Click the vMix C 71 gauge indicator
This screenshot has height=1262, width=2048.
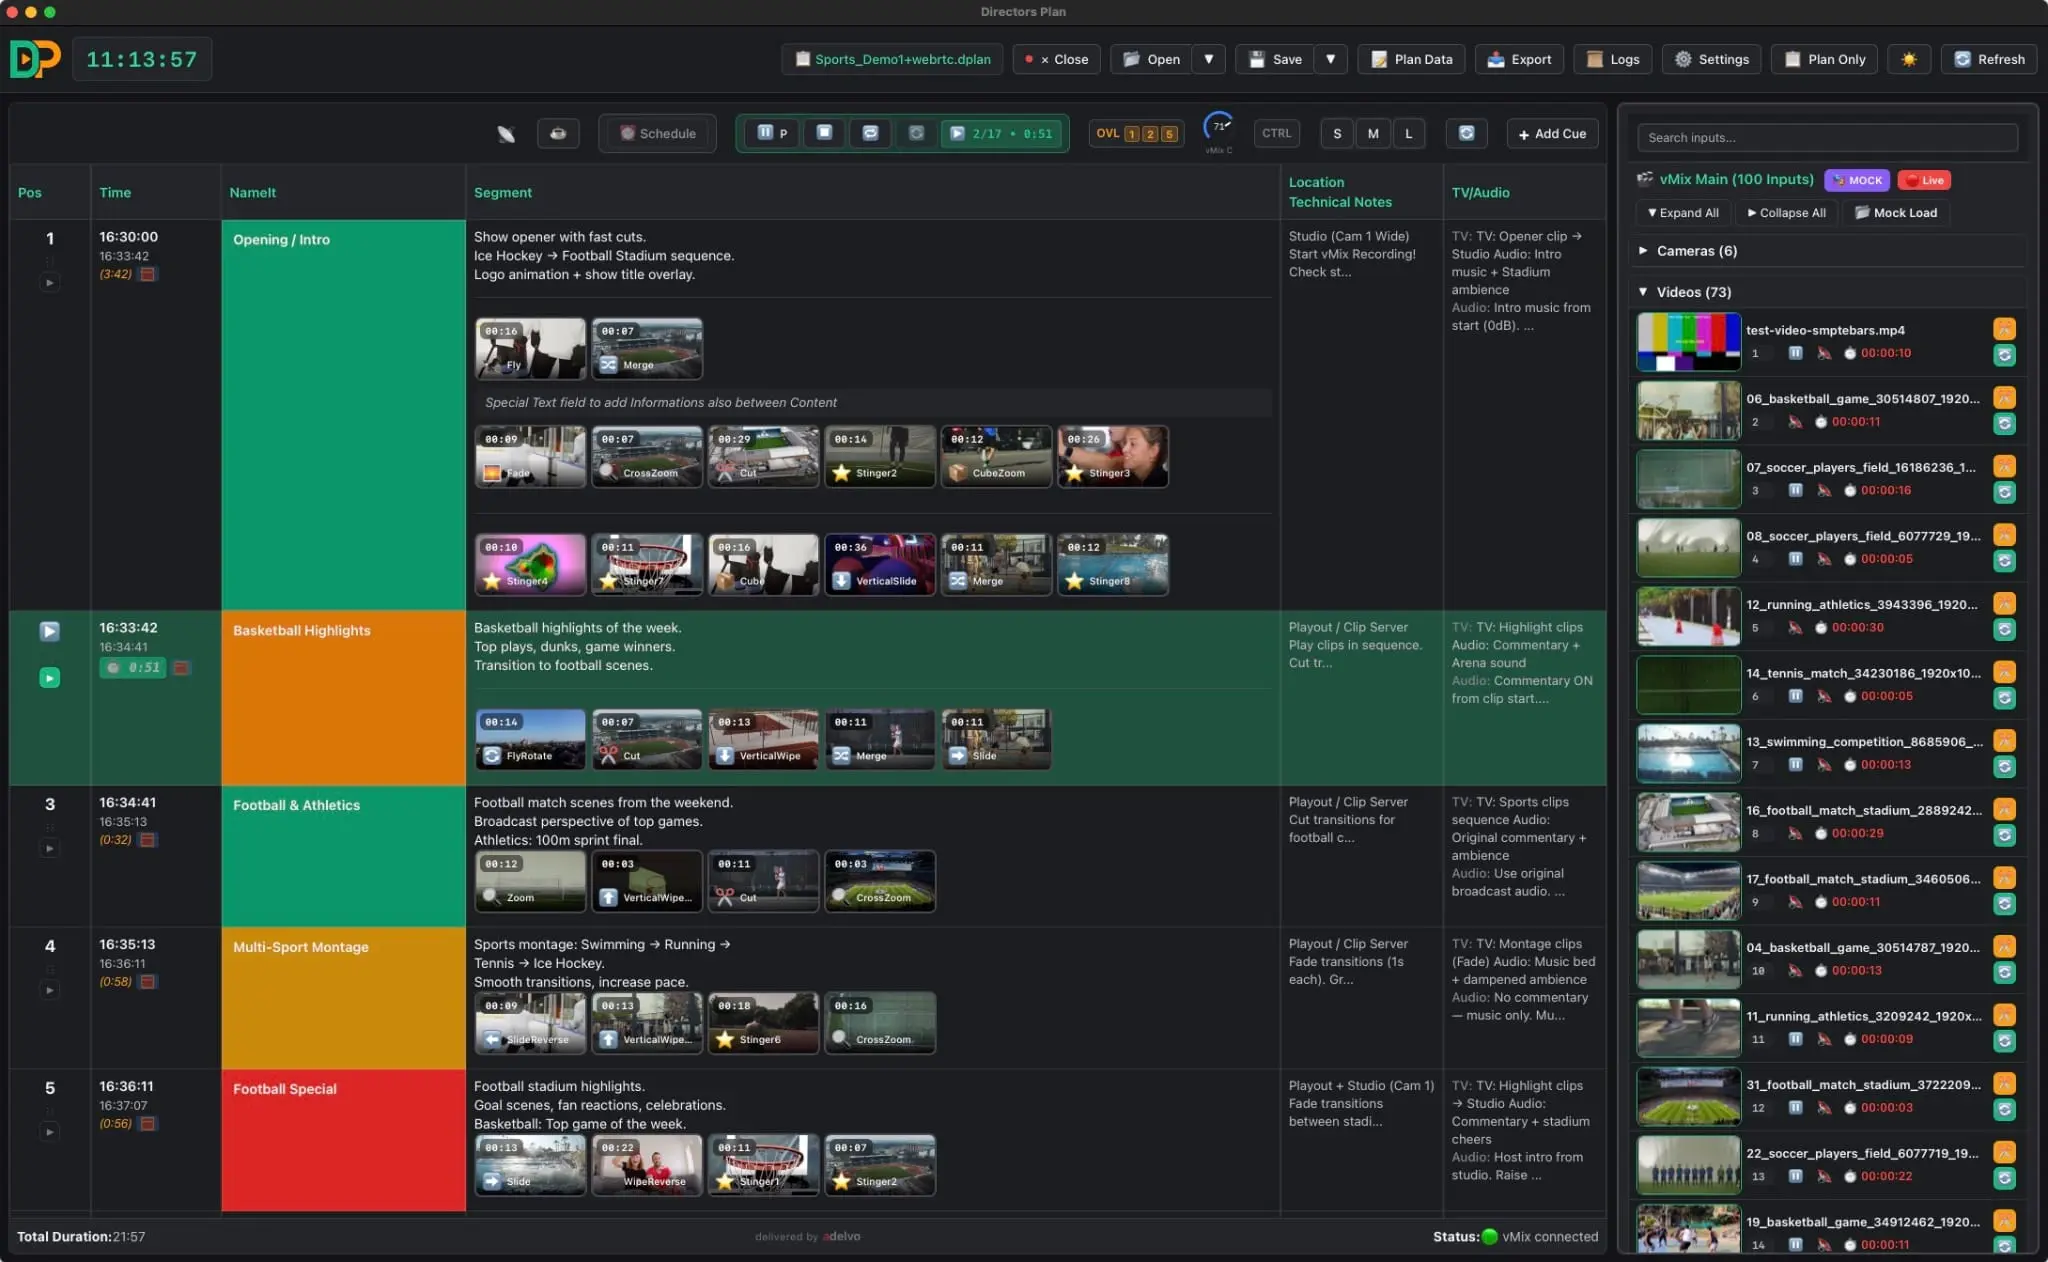[1218, 131]
